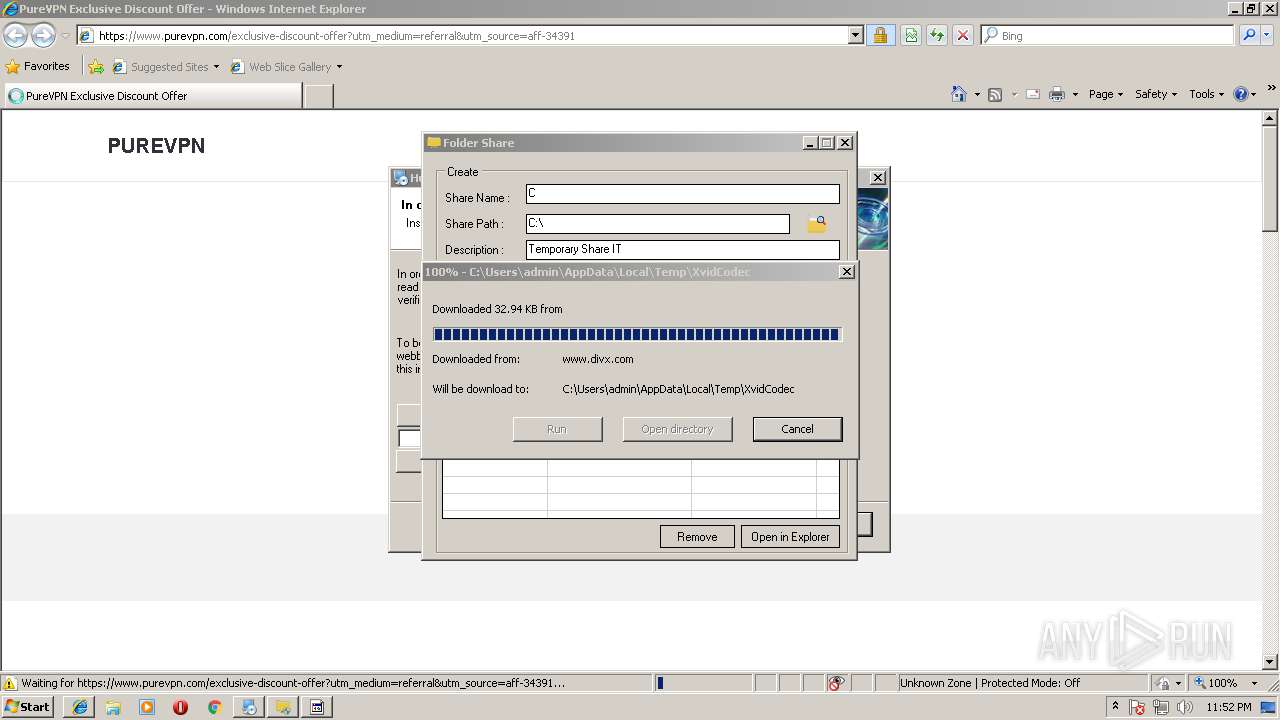Click the page vertical scrollbar down arrow
The width and height of the screenshot is (1280, 720).
[x=1271, y=662]
